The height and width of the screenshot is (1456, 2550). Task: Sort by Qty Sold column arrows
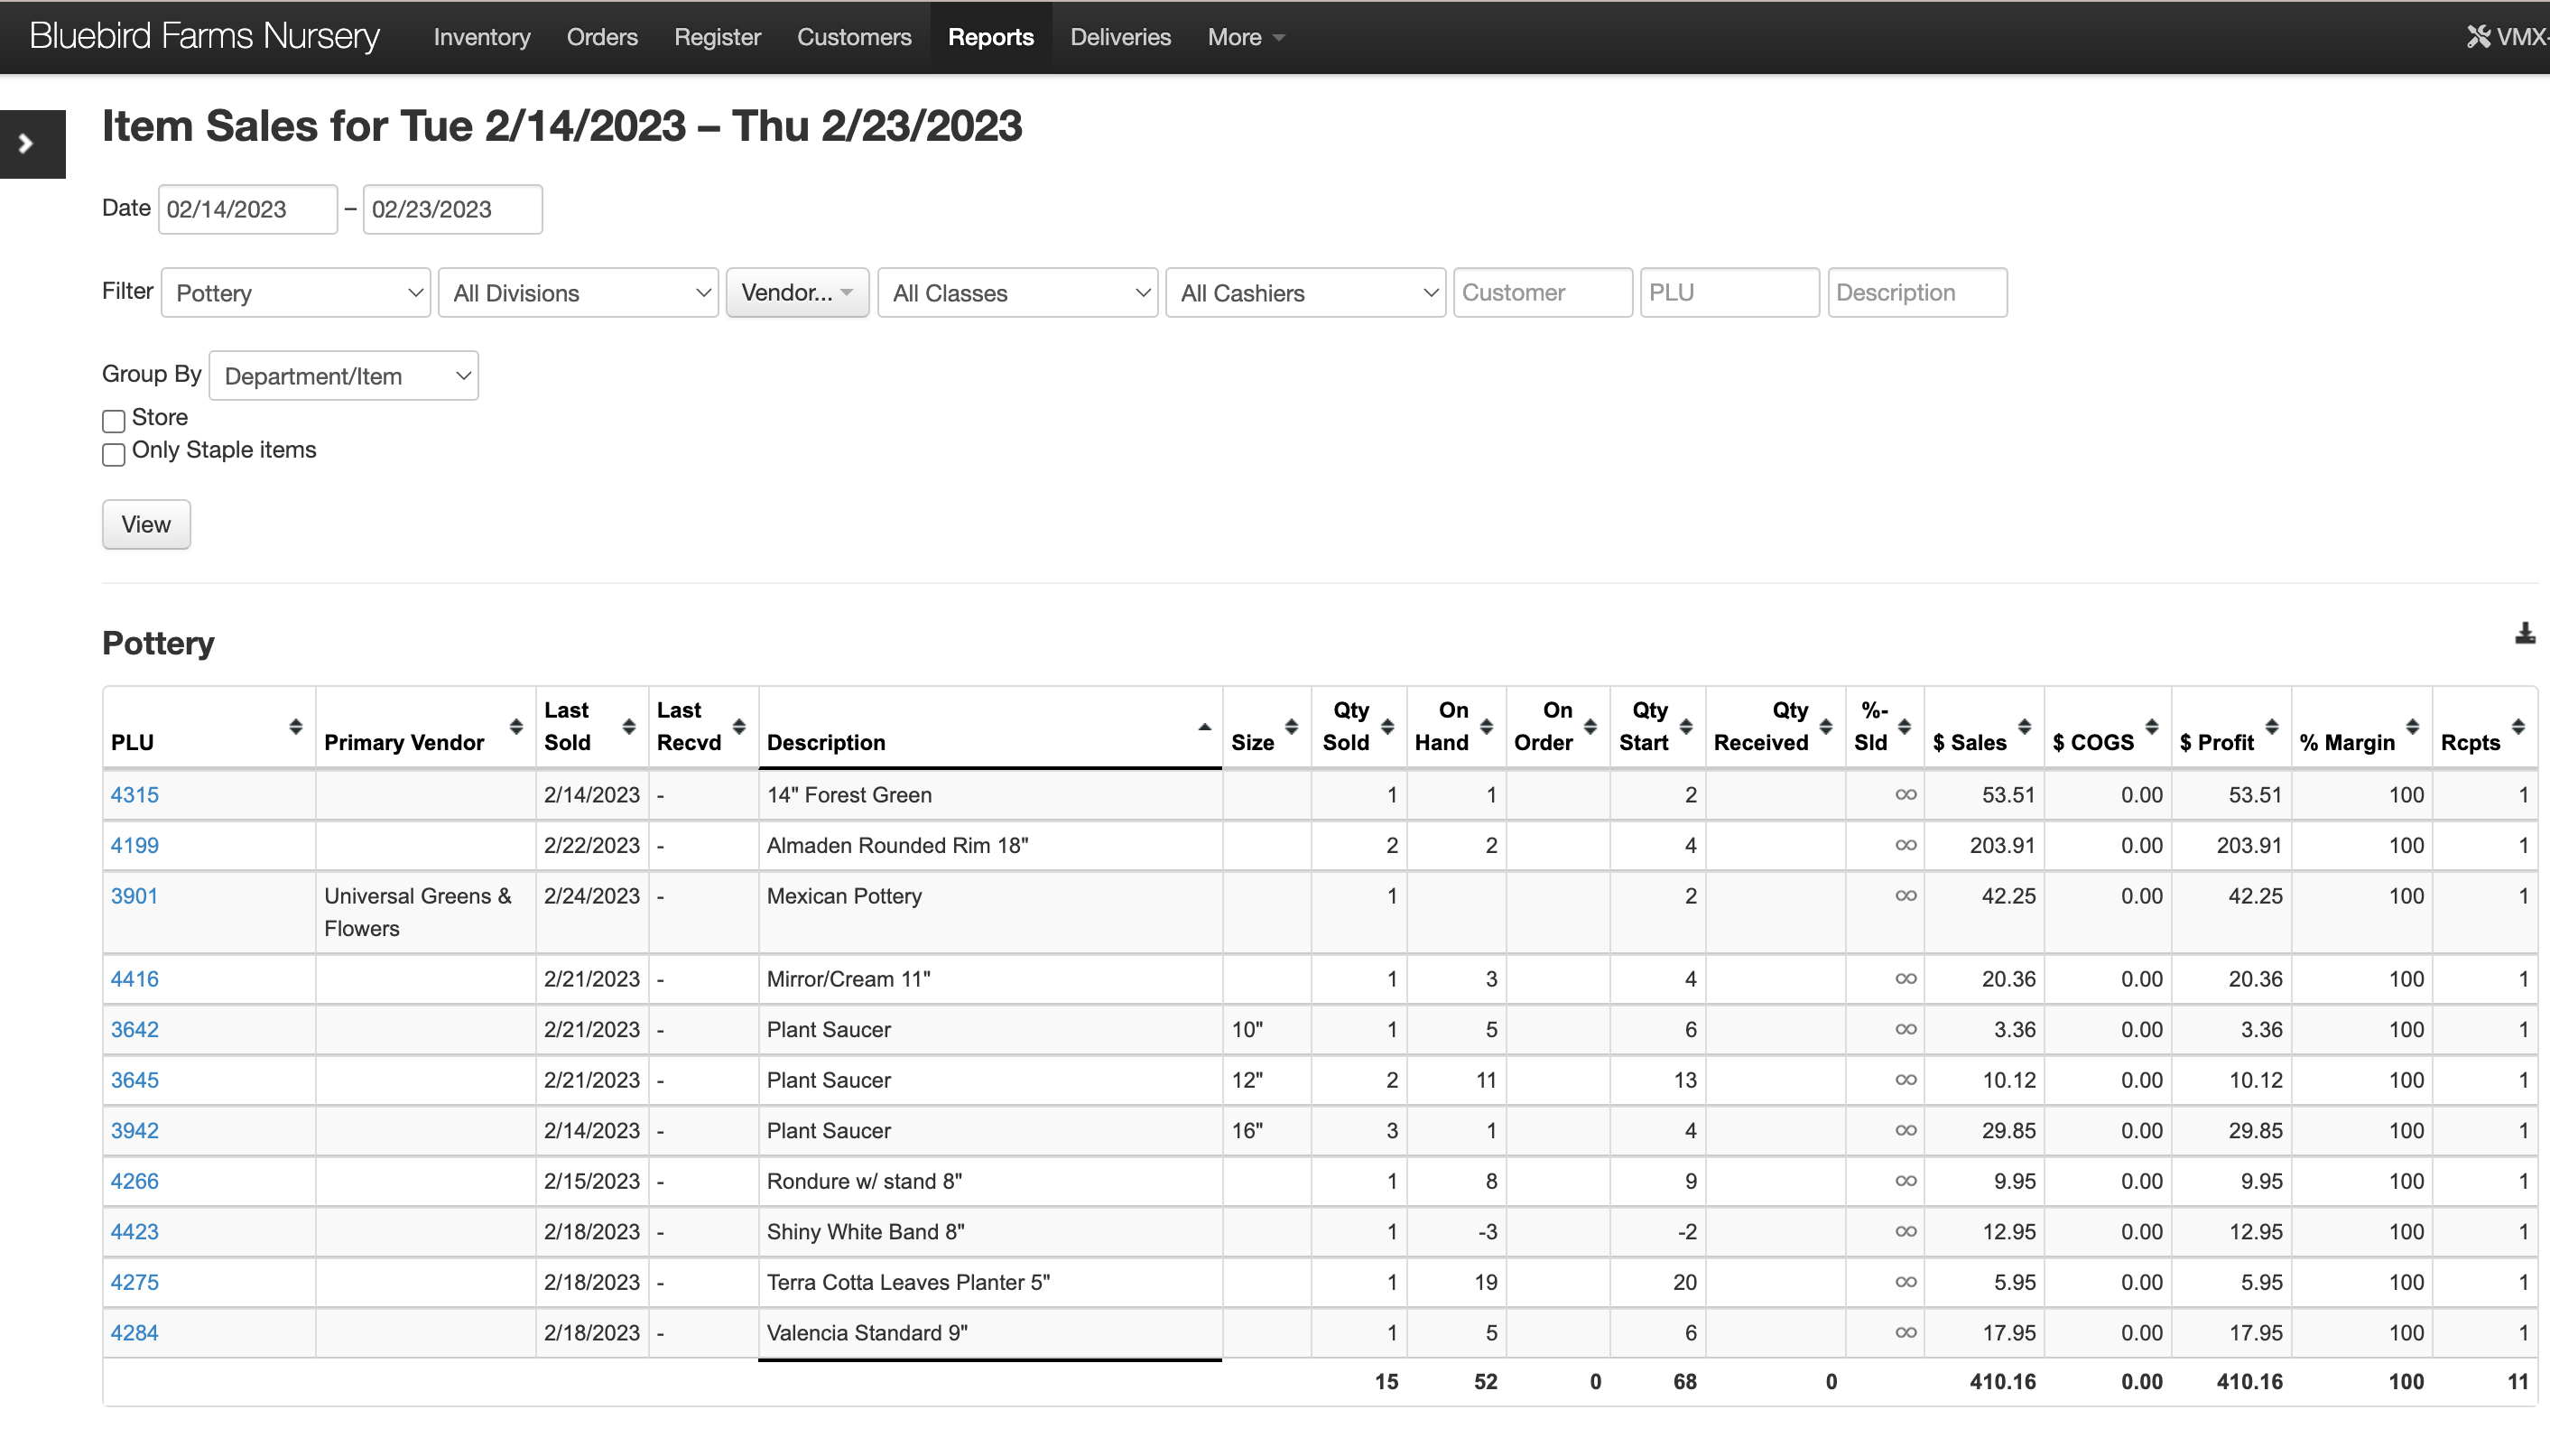point(1387,727)
